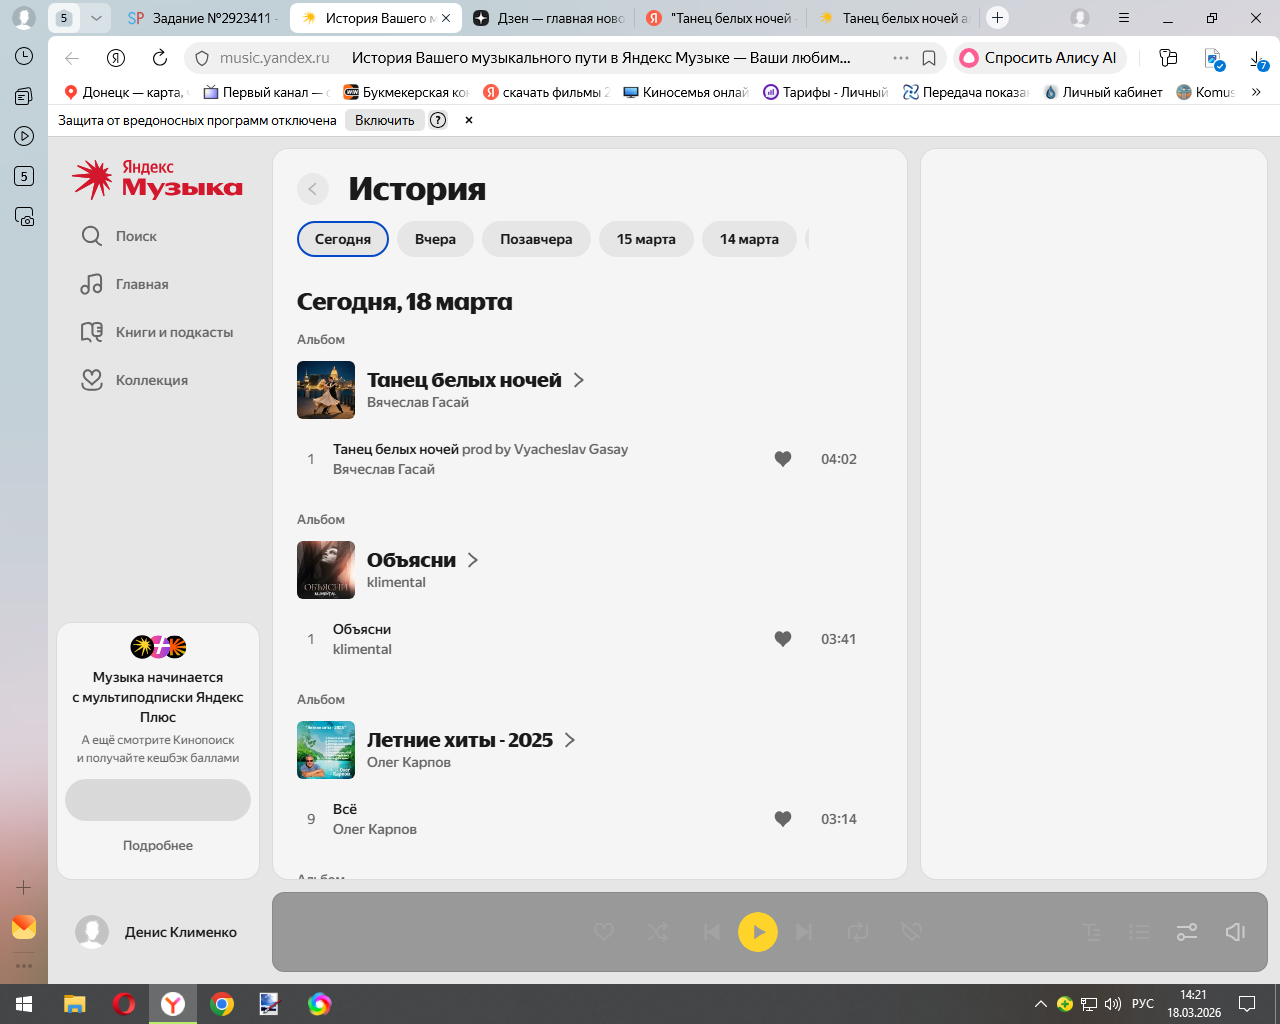Open the image-with-checkmark toolbar icon

1214,59
